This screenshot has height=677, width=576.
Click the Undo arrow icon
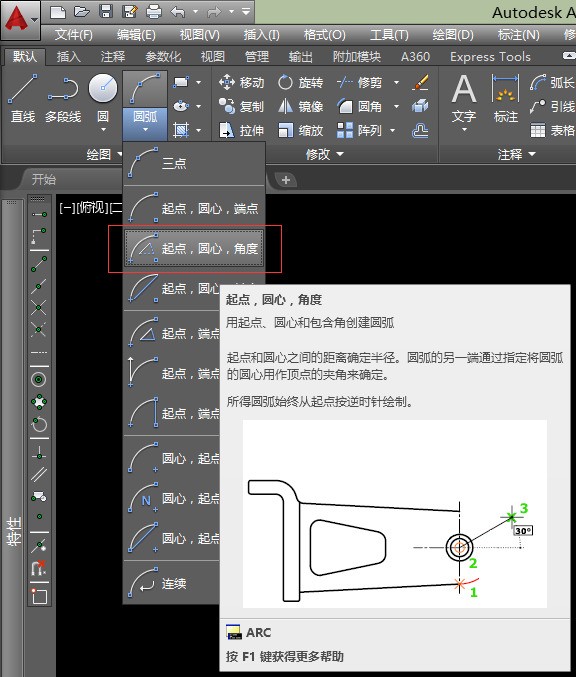pos(178,12)
